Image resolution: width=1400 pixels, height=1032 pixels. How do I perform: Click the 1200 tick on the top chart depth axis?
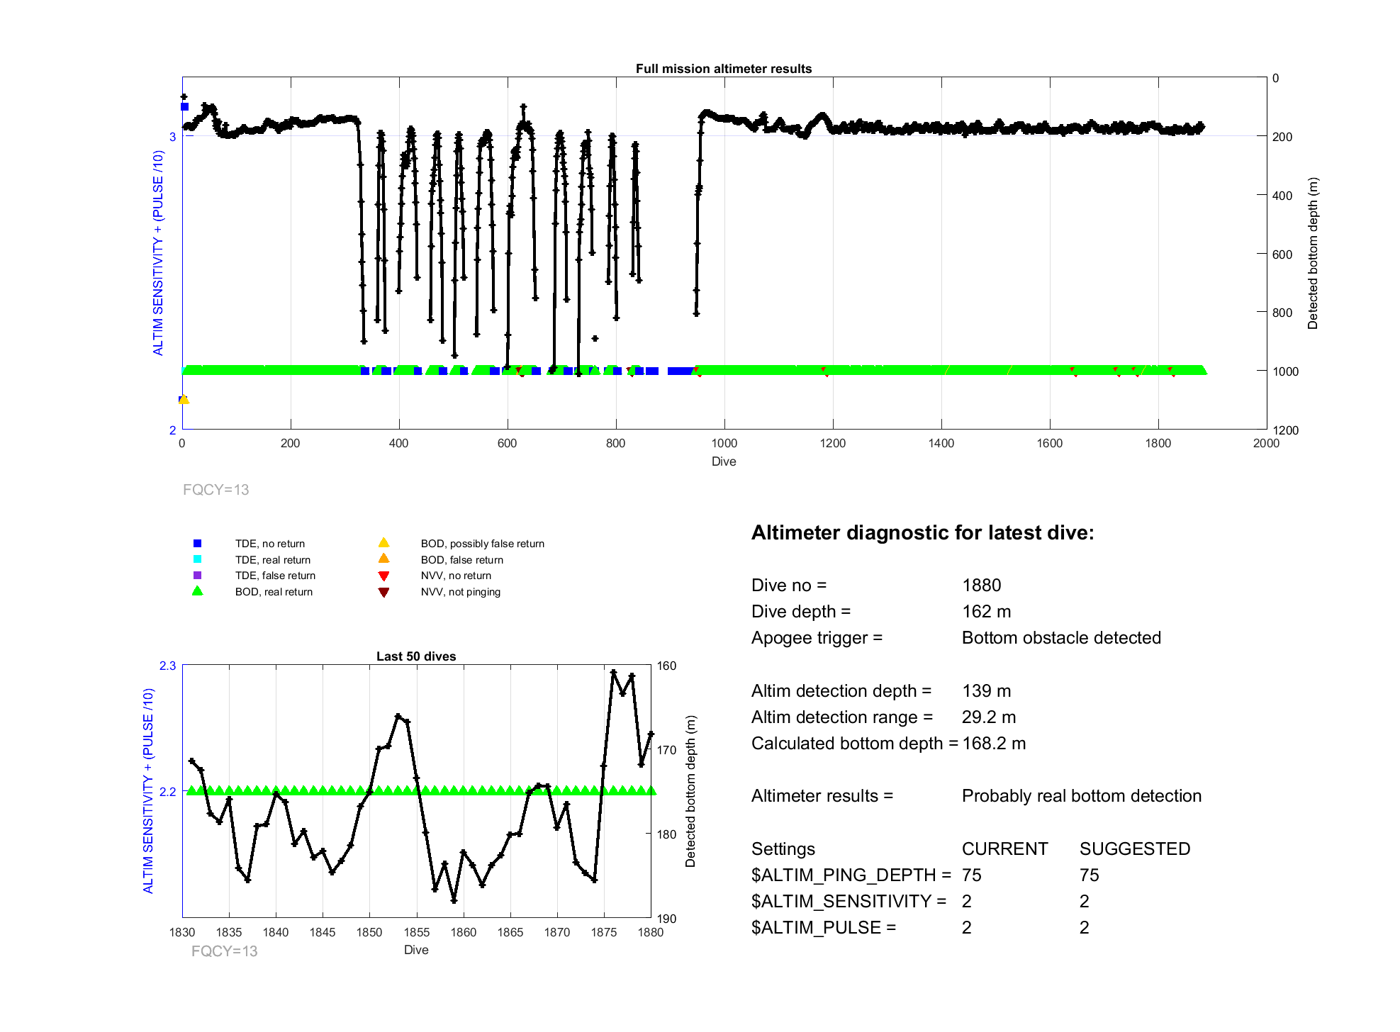(x=1285, y=430)
